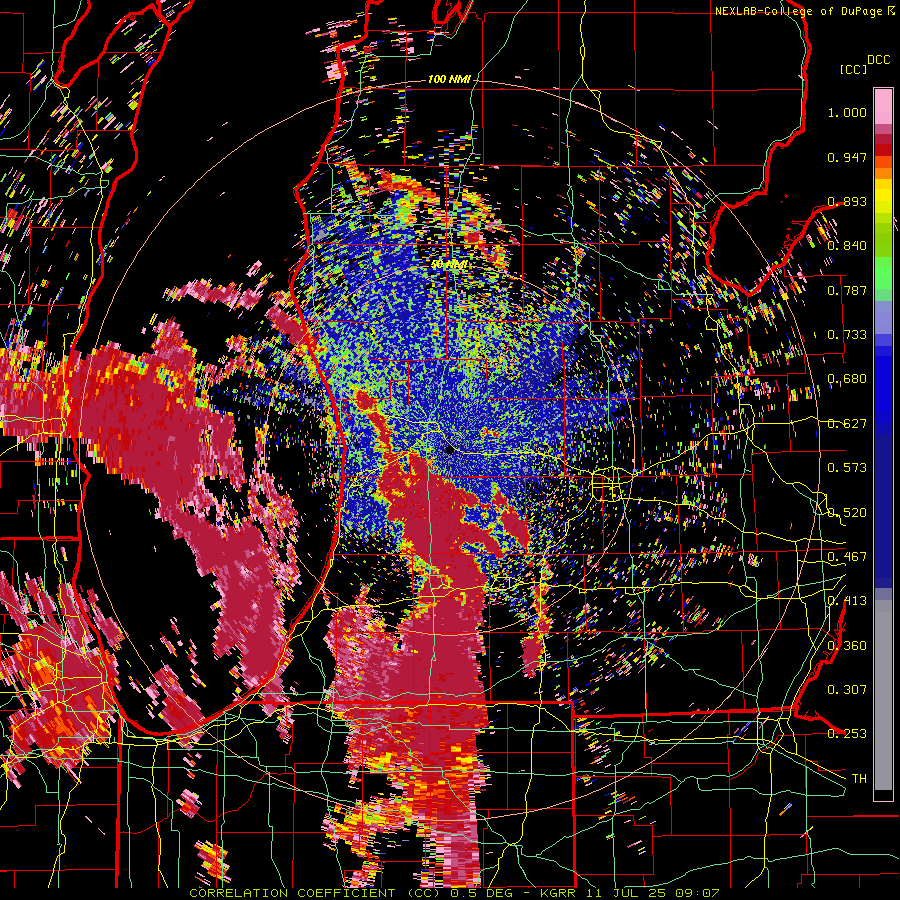
Task: Click the 0.360 scale value
Action: click(847, 646)
